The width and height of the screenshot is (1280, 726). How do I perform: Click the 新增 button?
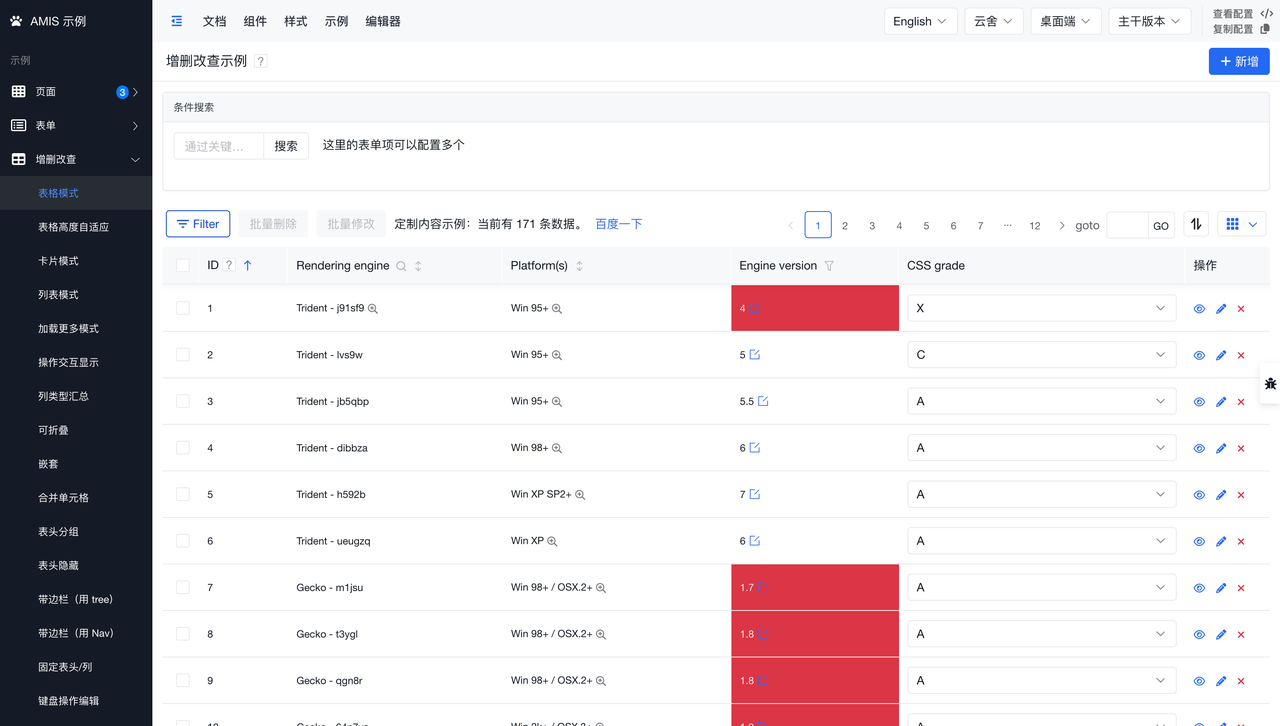(x=1238, y=61)
